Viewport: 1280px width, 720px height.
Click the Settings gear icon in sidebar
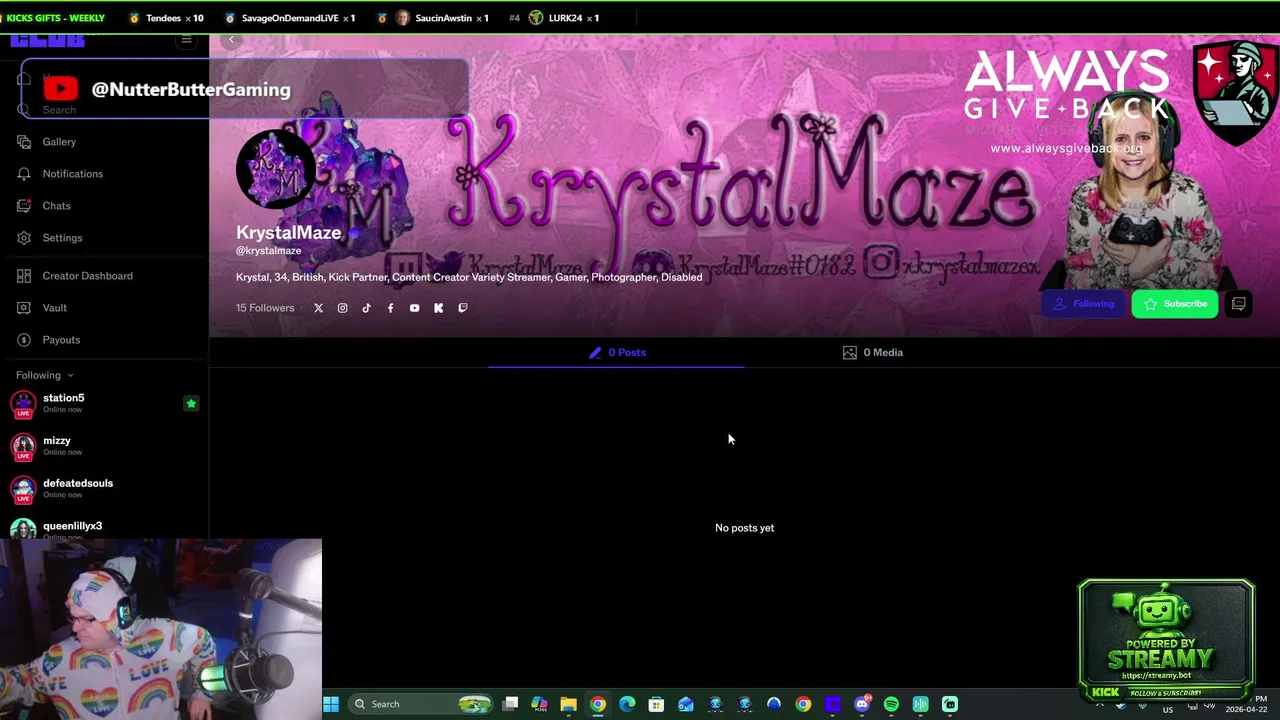pyautogui.click(x=24, y=238)
